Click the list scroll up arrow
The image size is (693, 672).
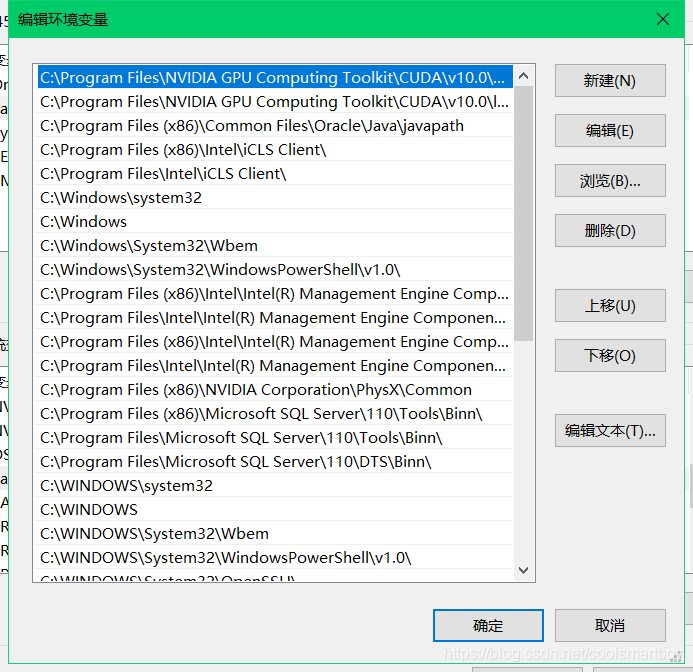coord(524,76)
